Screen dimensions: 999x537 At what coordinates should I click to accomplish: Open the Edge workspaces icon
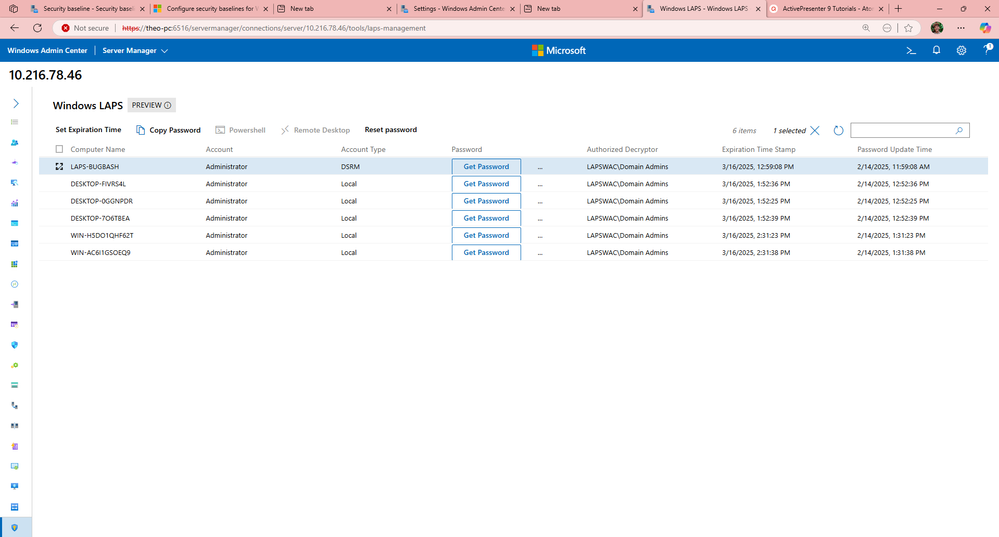pos(13,9)
